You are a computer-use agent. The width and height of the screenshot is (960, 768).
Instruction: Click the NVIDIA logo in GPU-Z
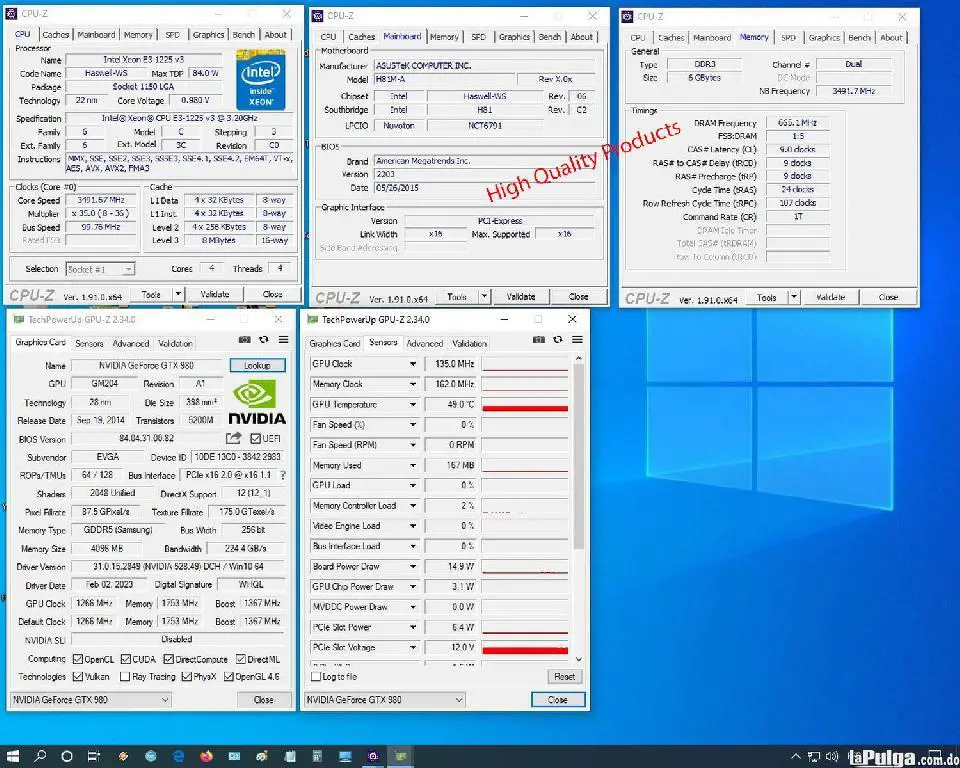[x=257, y=402]
